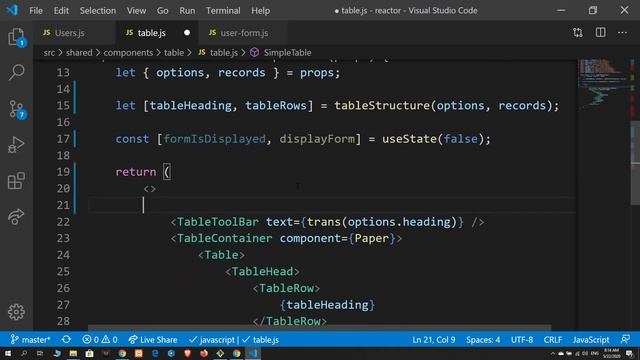Change end of line sequence CRLF
This screenshot has height=360, width=640.
pos(553,340)
